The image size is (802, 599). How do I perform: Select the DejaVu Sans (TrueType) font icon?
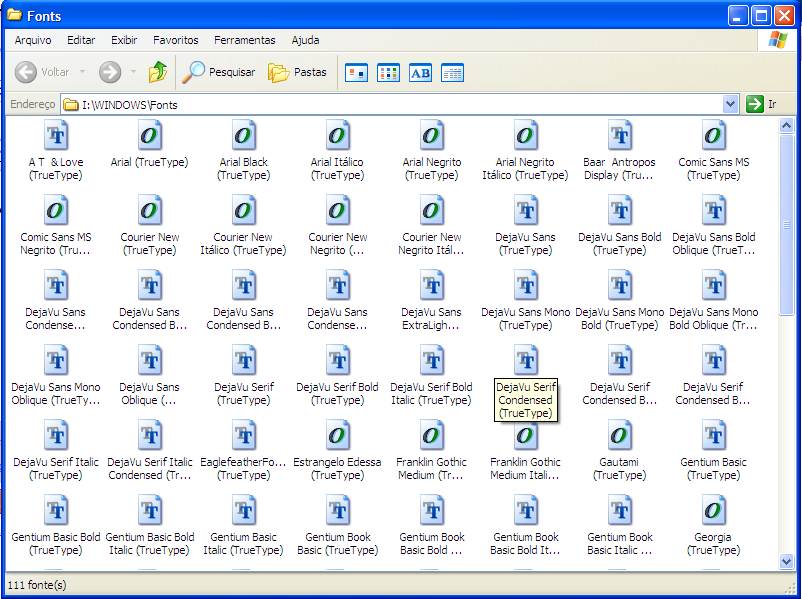[526, 211]
